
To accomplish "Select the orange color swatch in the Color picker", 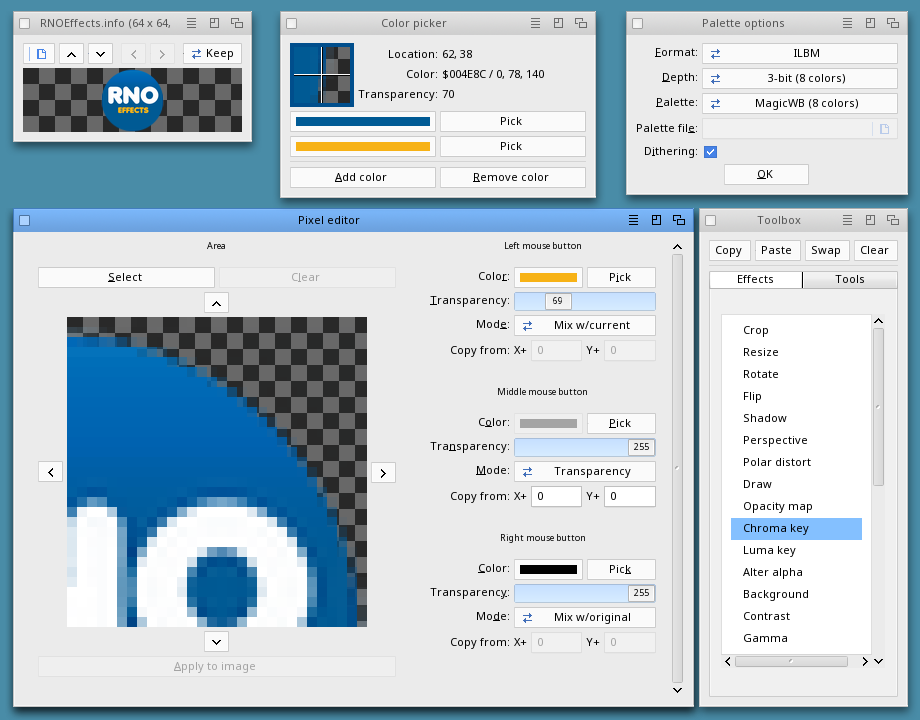I will (363, 146).
